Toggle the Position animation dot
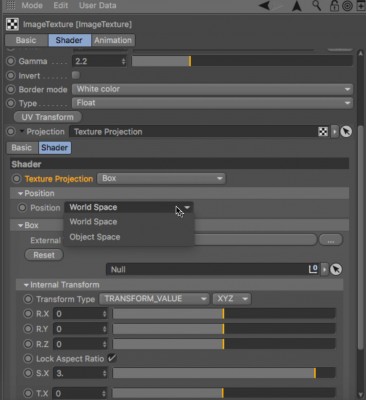The image size is (366, 400). click(x=22, y=208)
